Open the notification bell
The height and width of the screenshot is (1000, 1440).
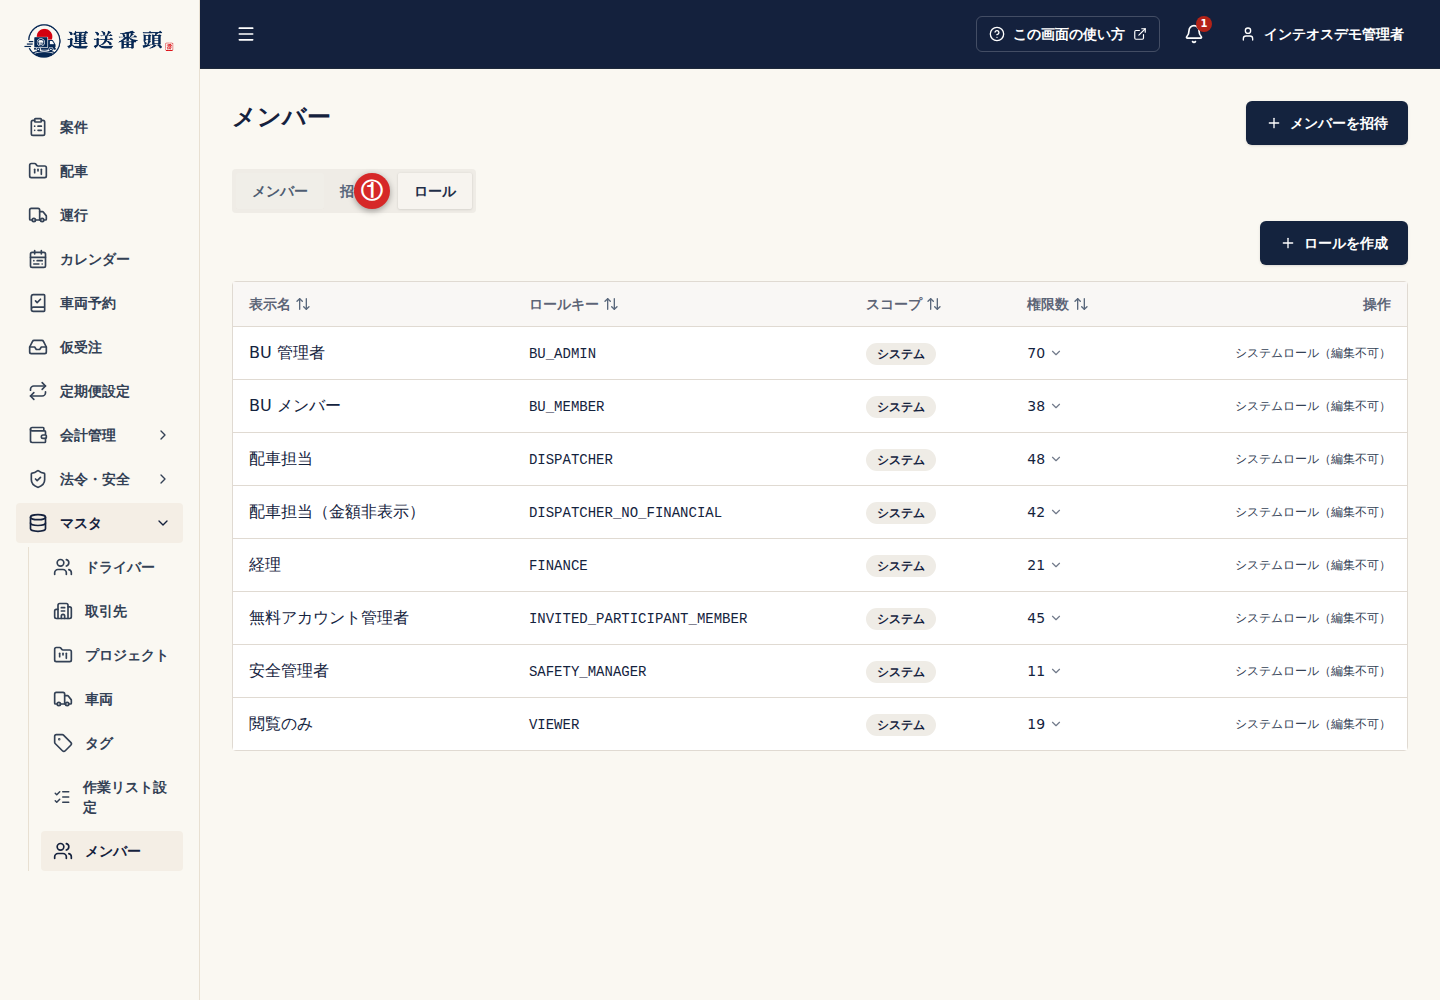(1194, 34)
